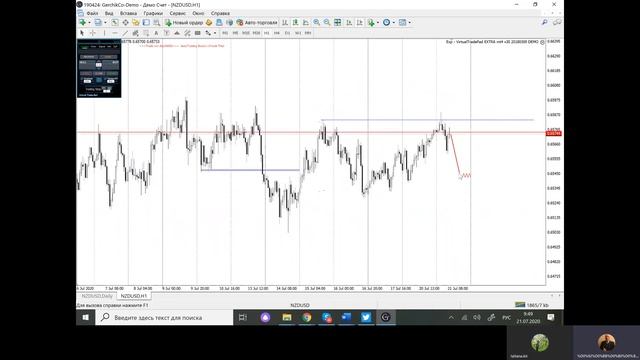The height and width of the screenshot is (360, 640).
Task: Open the Periods clock dropdown
Action: (x=394, y=22)
